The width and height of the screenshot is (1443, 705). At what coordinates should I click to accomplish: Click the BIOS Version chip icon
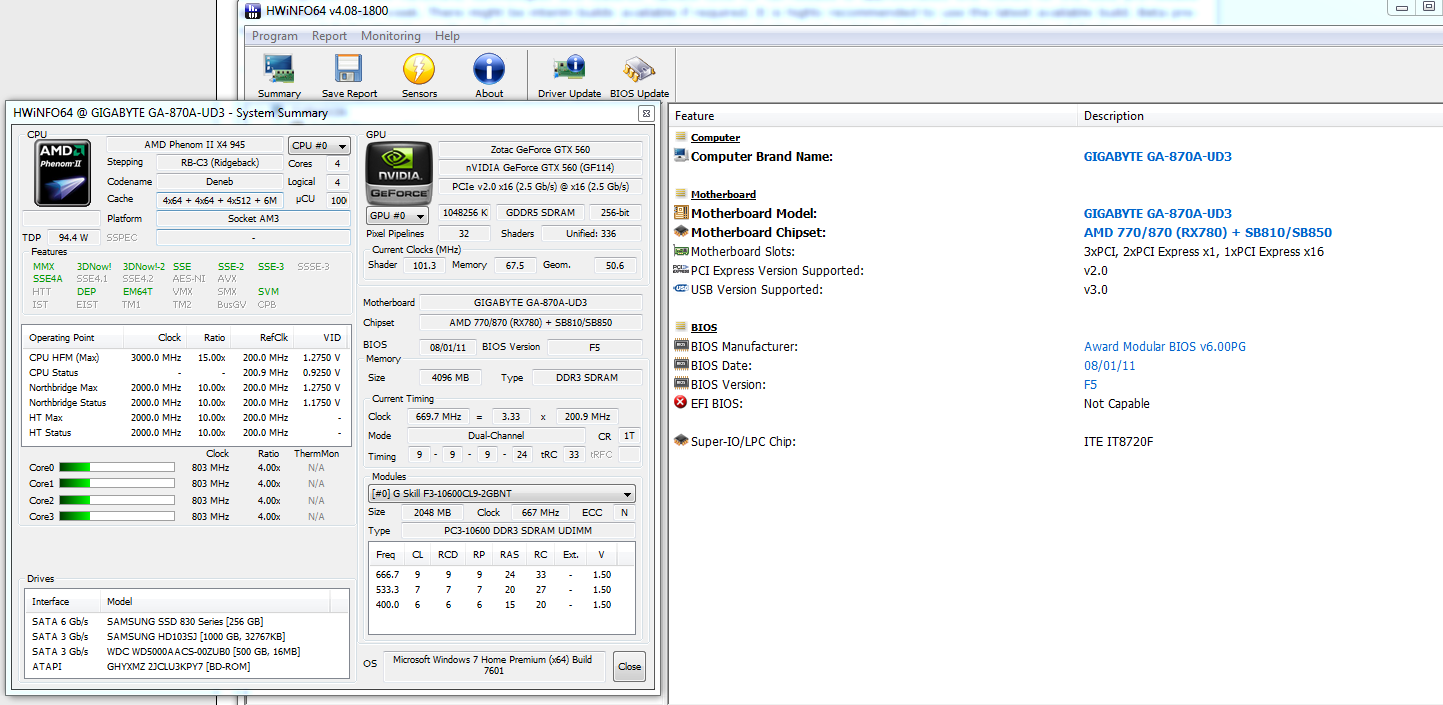point(681,384)
